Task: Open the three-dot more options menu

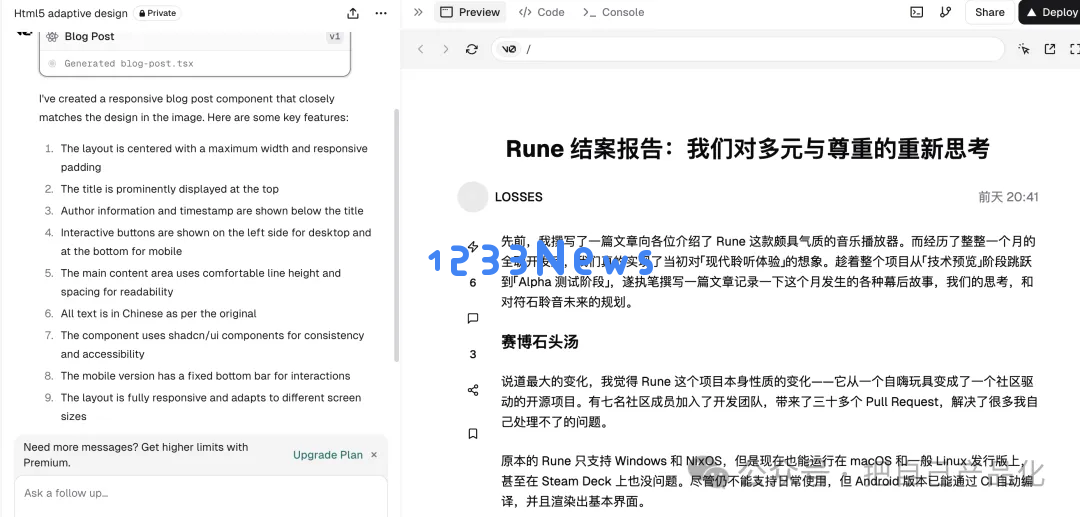Action: [x=381, y=13]
